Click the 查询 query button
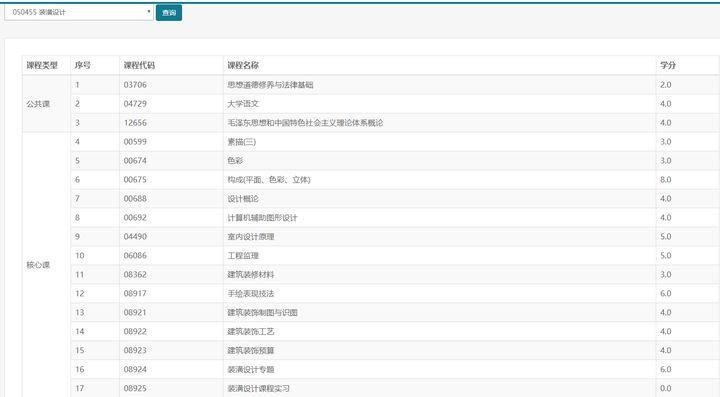This screenshot has height=397, width=720. (169, 13)
